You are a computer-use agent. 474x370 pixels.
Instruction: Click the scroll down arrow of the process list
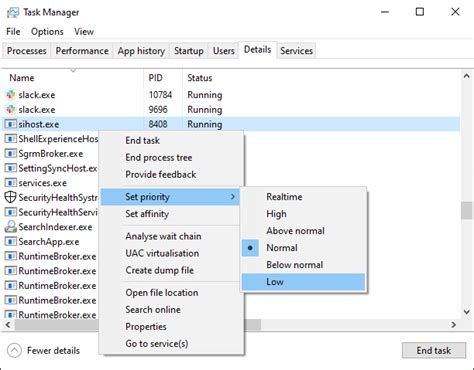click(466, 312)
